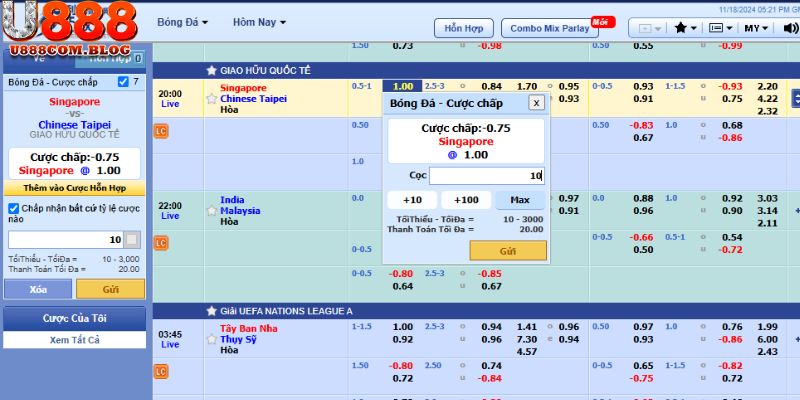Screen dimensions: 800x400
Task: Click Malaysia team name
Action: pyautogui.click(x=240, y=210)
